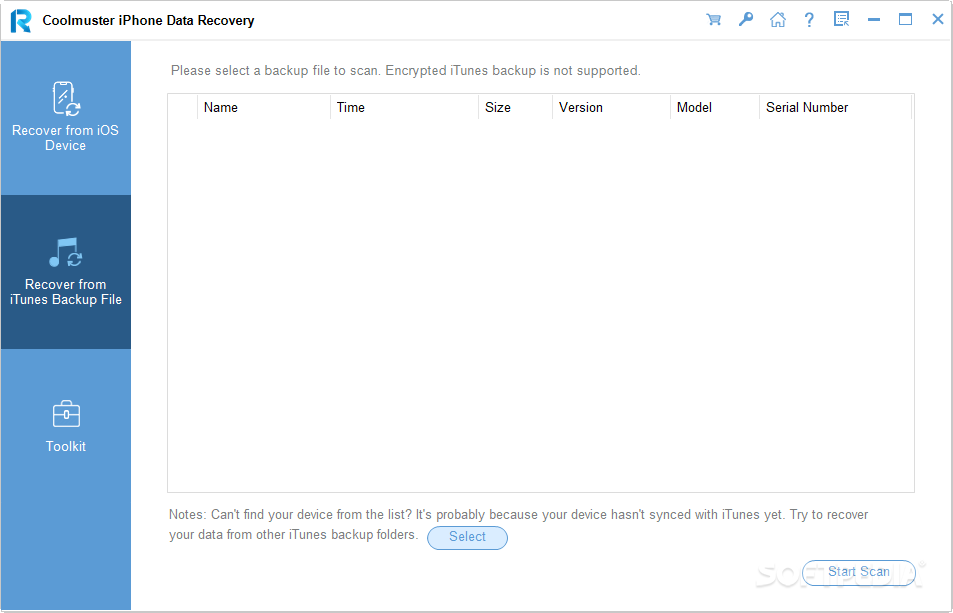
Task: Open help question mark icon
Action: [x=809, y=19]
